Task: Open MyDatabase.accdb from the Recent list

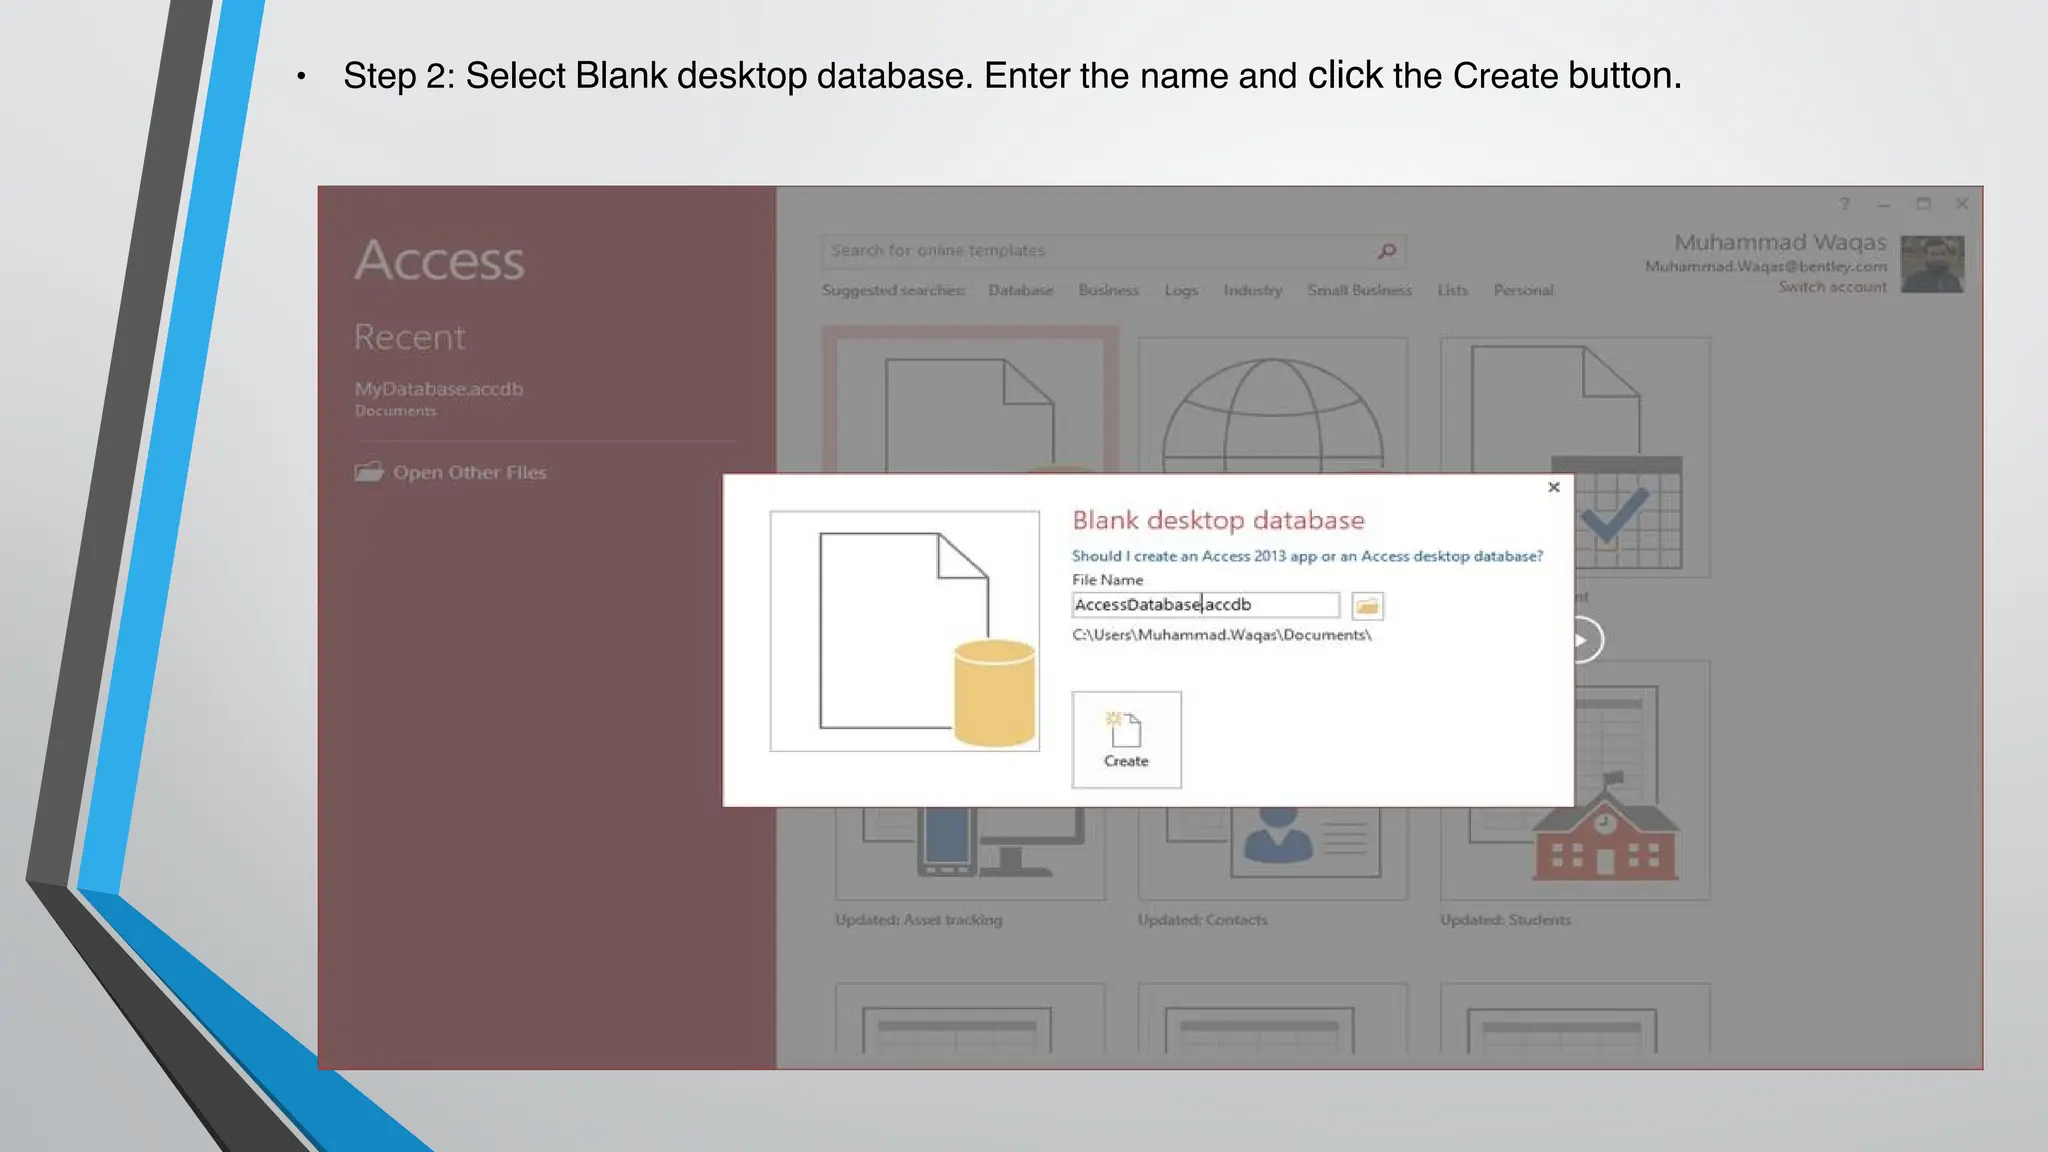Action: coord(439,396)
